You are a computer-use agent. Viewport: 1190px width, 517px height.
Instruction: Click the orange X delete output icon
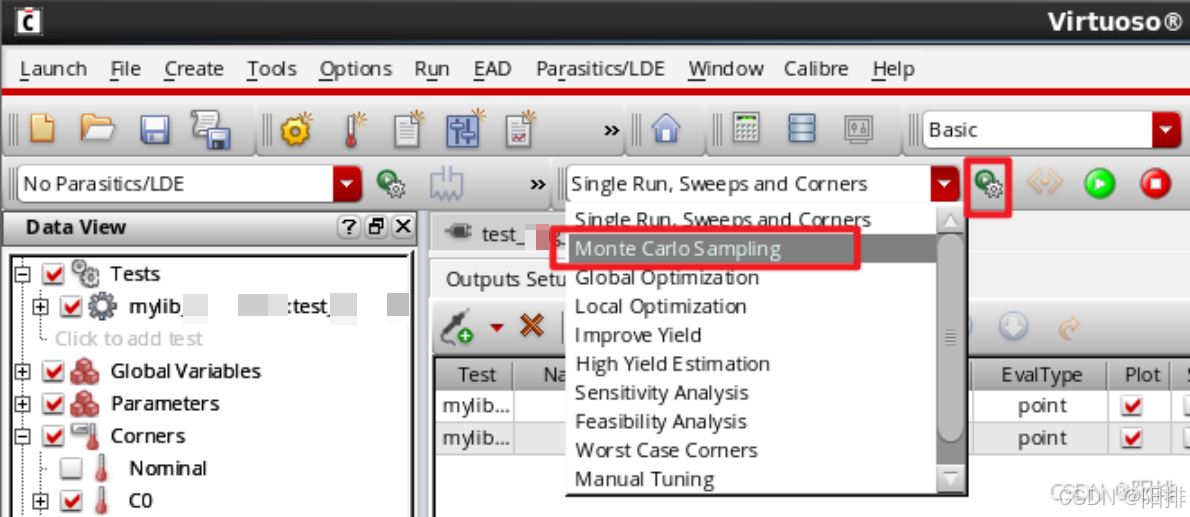point(532,326)
